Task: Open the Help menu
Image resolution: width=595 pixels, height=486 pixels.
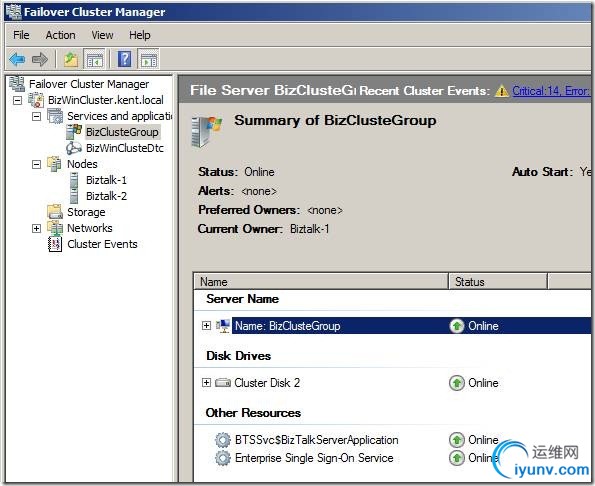Action: click(140, 35)
